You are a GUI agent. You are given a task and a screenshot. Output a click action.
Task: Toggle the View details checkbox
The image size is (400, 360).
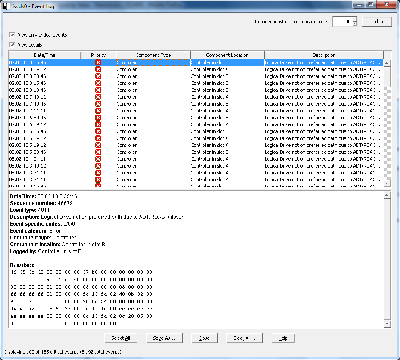12,45
